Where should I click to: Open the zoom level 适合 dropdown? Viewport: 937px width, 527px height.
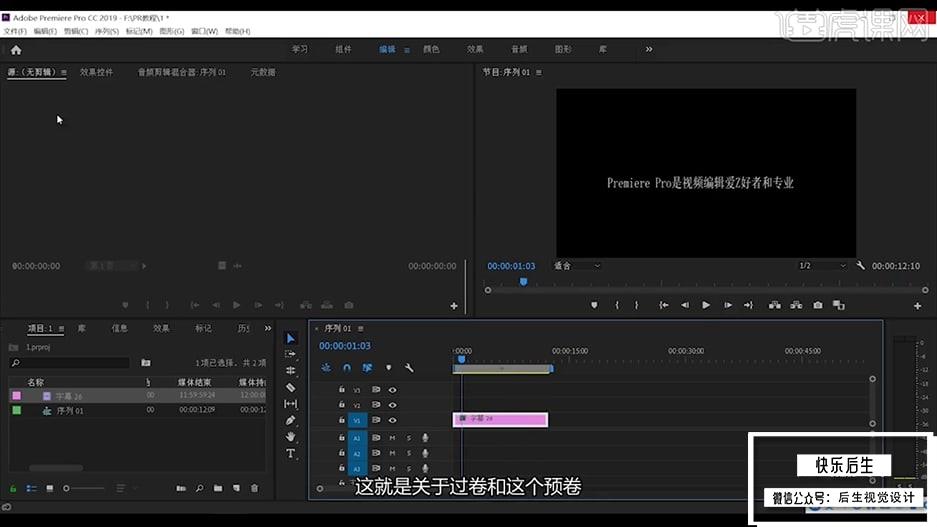tap(577, 266)
